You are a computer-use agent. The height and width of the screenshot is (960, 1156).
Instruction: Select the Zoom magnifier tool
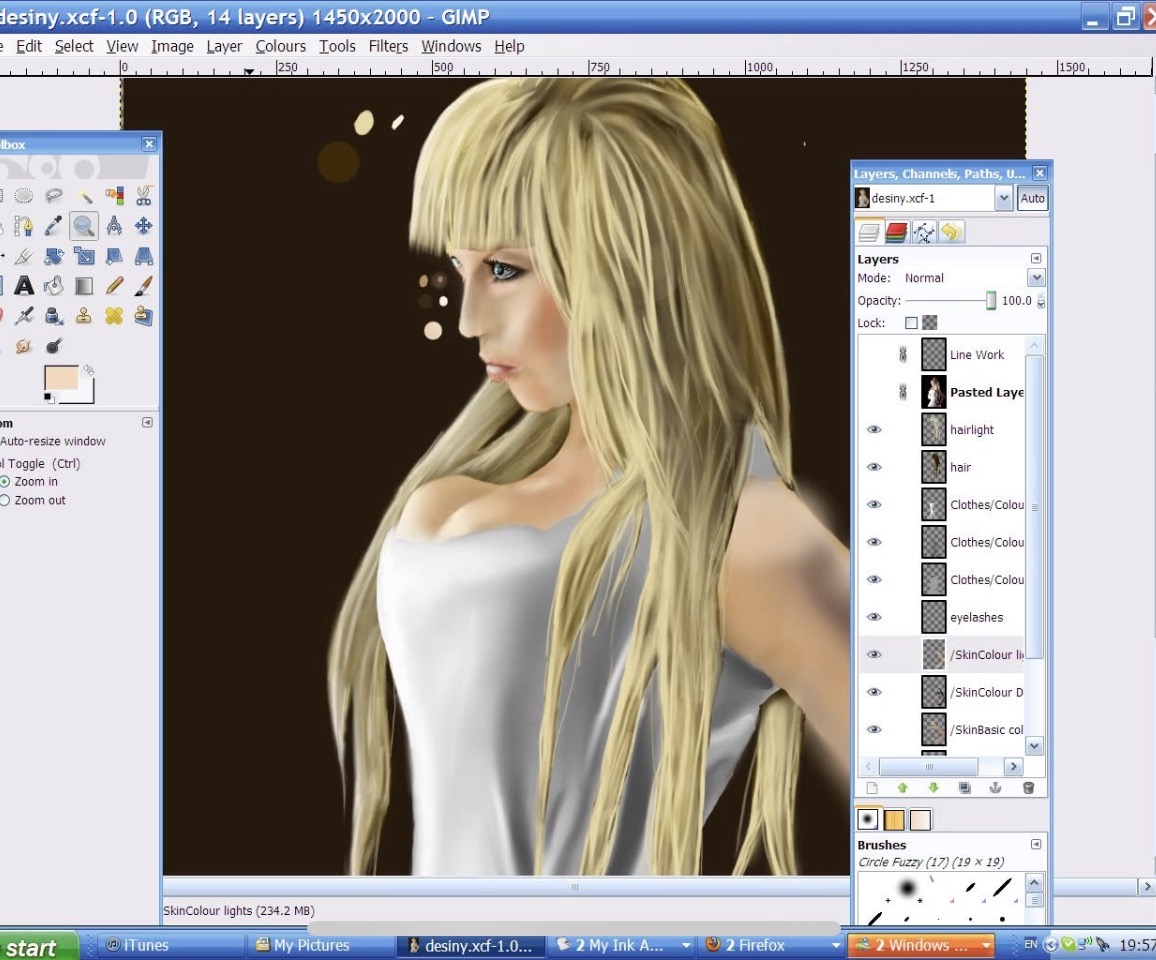(x=84, y=226)
